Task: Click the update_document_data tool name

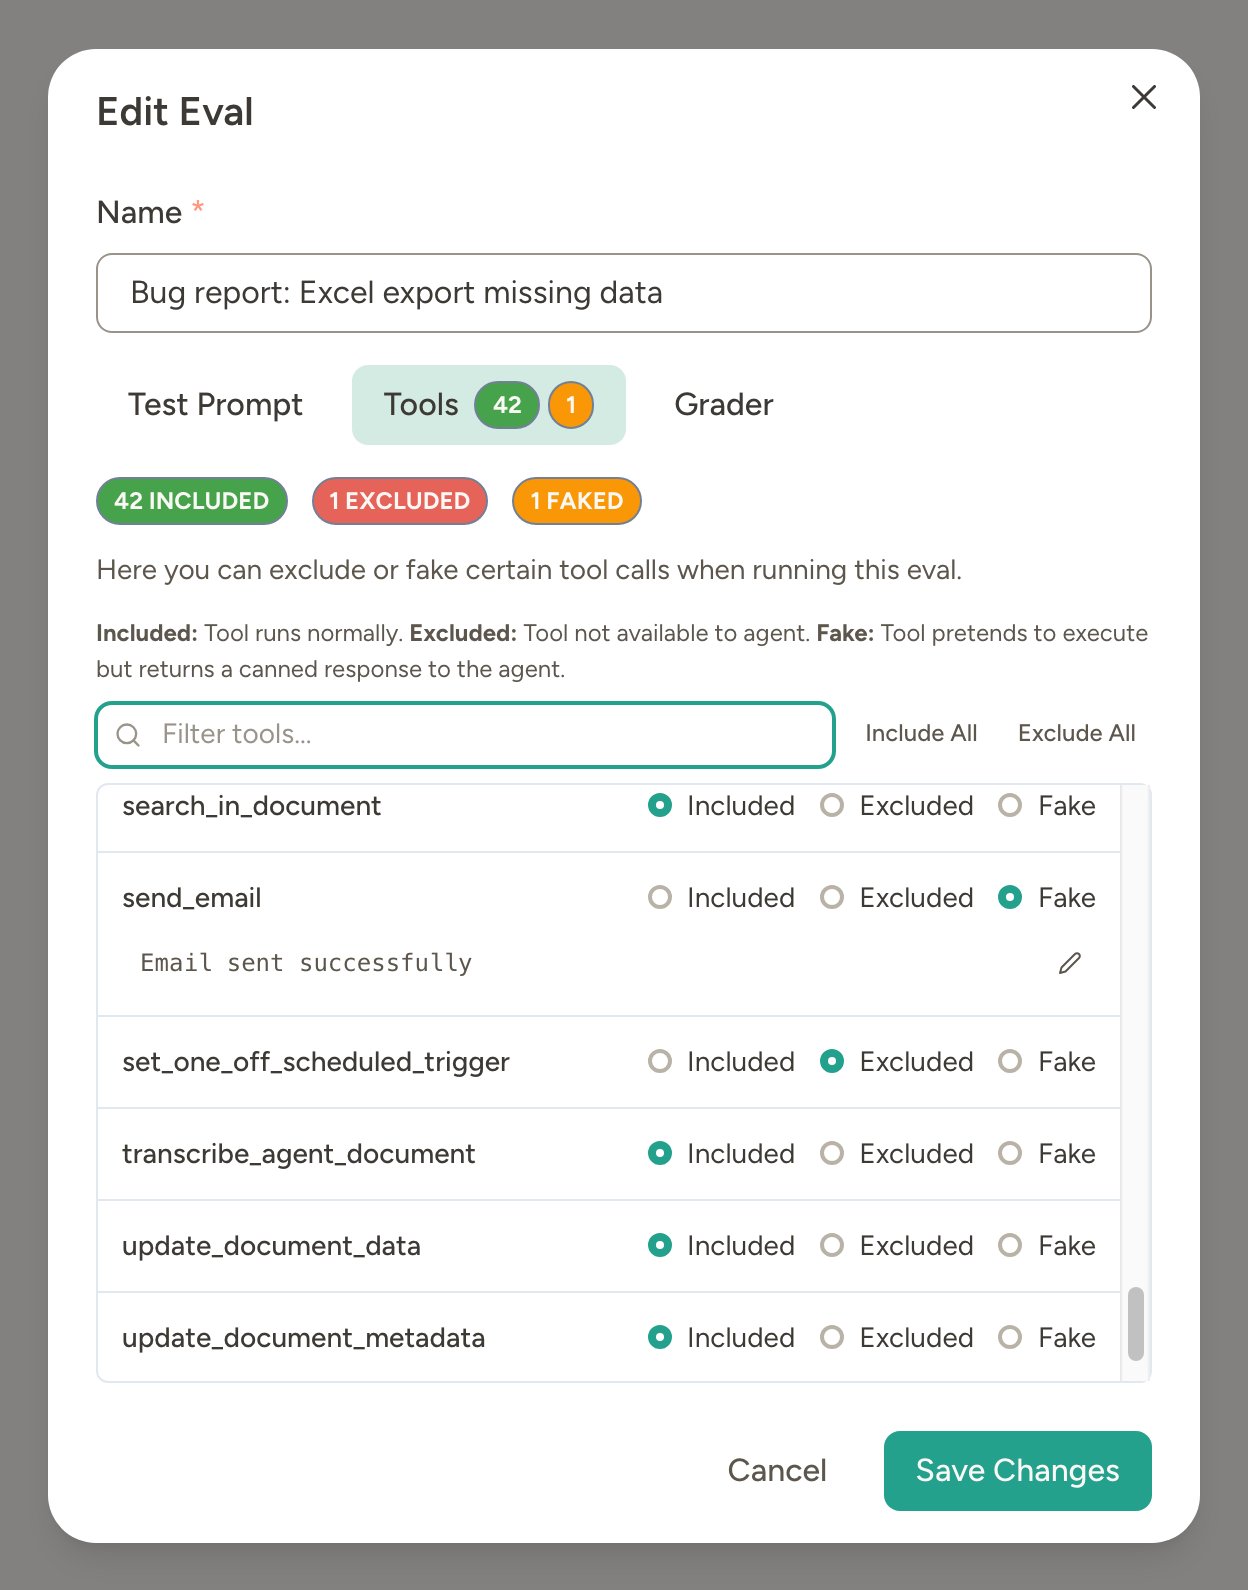Action: coord(271,1246)
